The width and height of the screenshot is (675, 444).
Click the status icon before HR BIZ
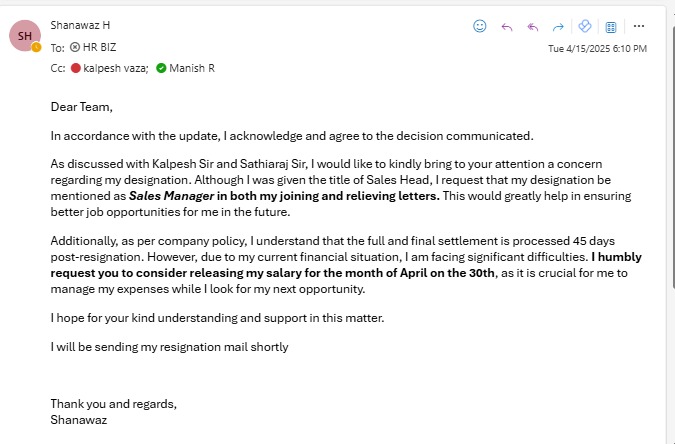(x=75, y=47)
